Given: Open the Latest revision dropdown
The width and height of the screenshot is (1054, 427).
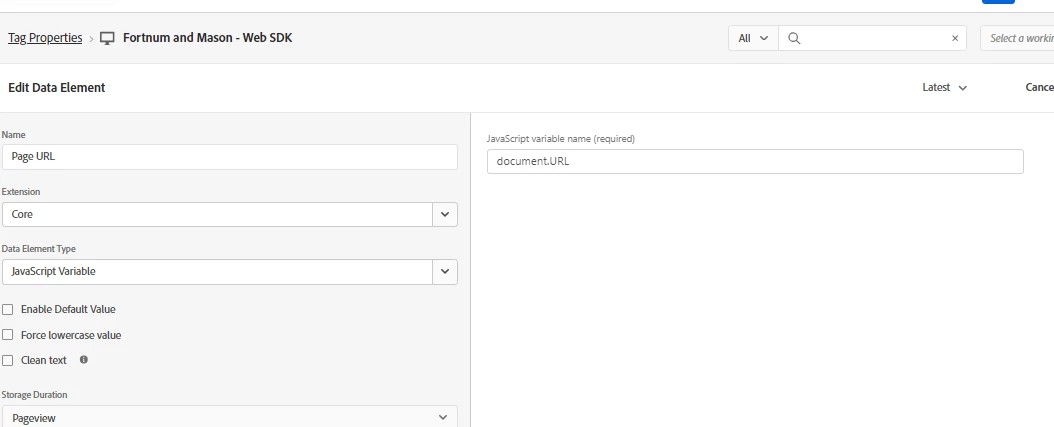Looking at the screenshot, I should click(944, 87).
